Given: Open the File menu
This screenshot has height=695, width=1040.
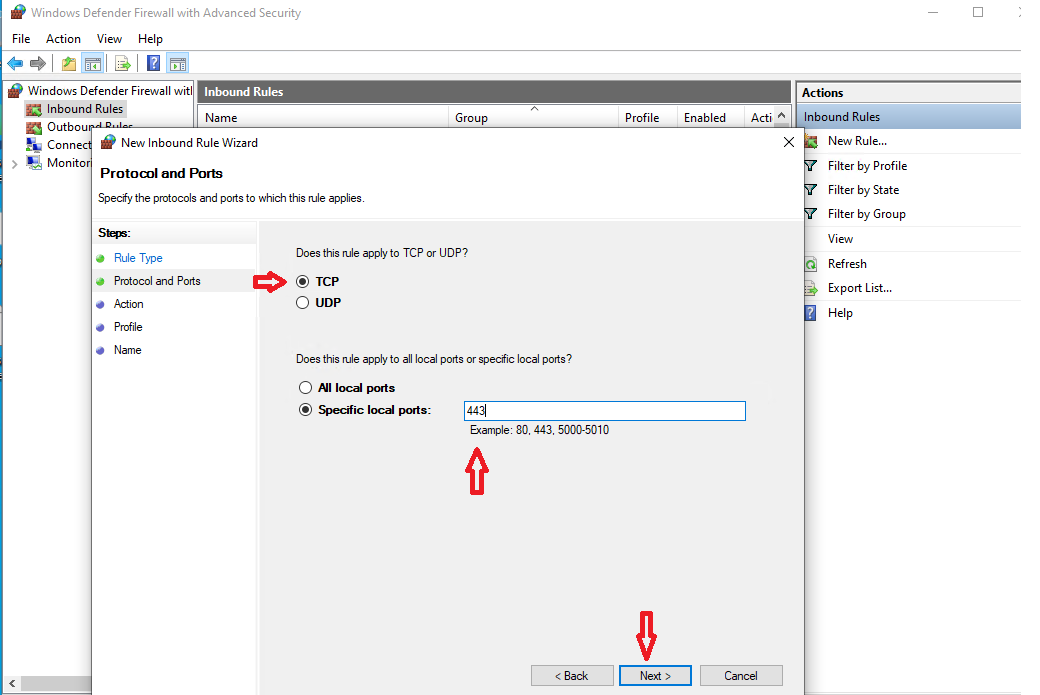Looking at the screenshot, I should tap(21, 39).
